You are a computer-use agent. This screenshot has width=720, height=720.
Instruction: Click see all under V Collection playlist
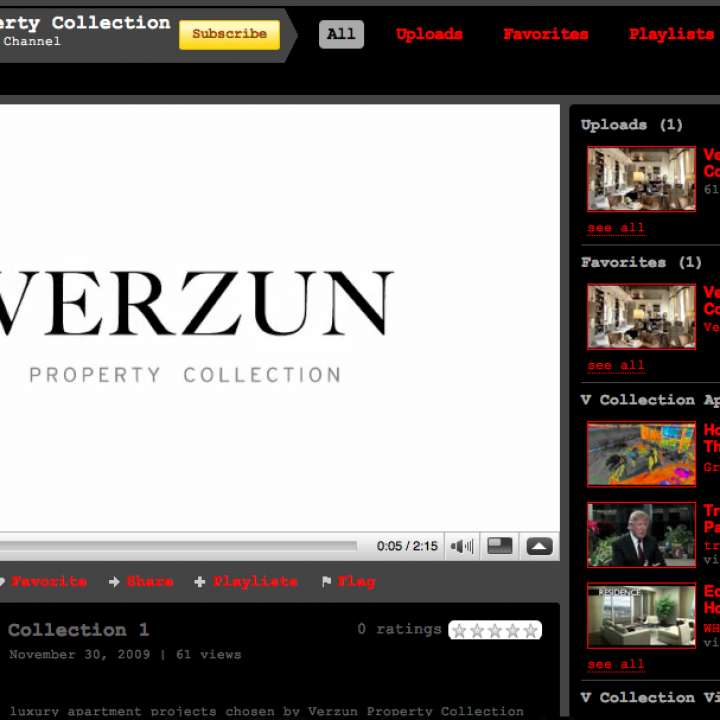click(x=616, y=664)
